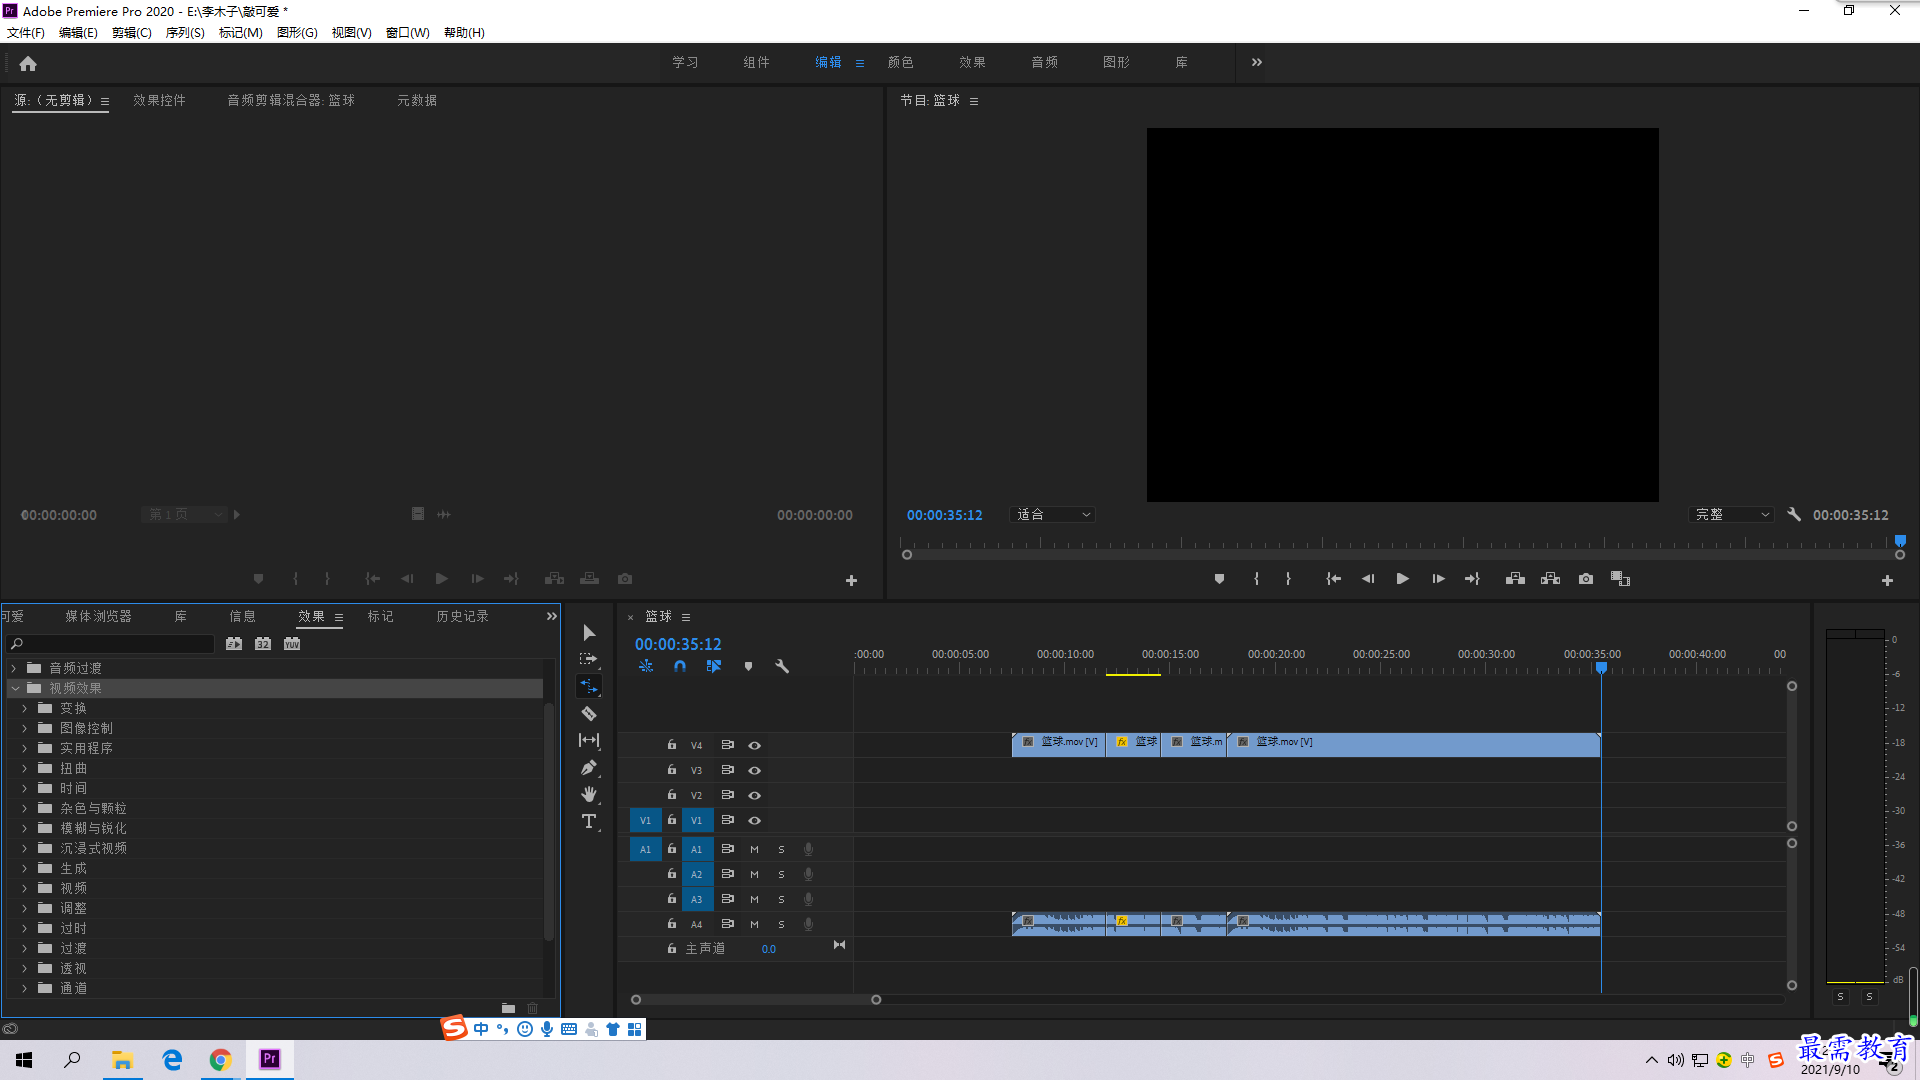Click Extract button in program monitor
This screenshot has height=1080, width=1920.
(x=1550, y=579)
